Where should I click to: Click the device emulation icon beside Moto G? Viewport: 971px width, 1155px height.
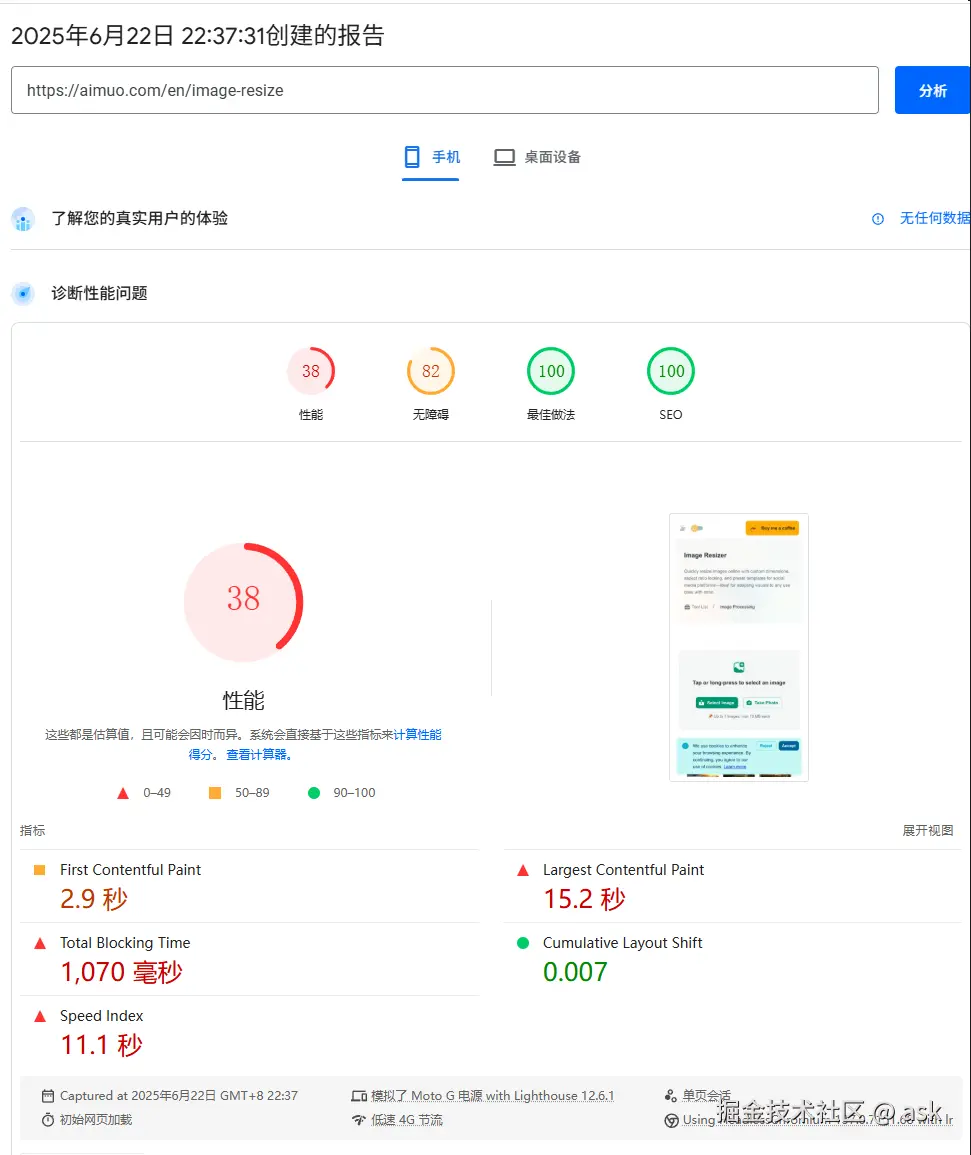tap(359, 1096)
